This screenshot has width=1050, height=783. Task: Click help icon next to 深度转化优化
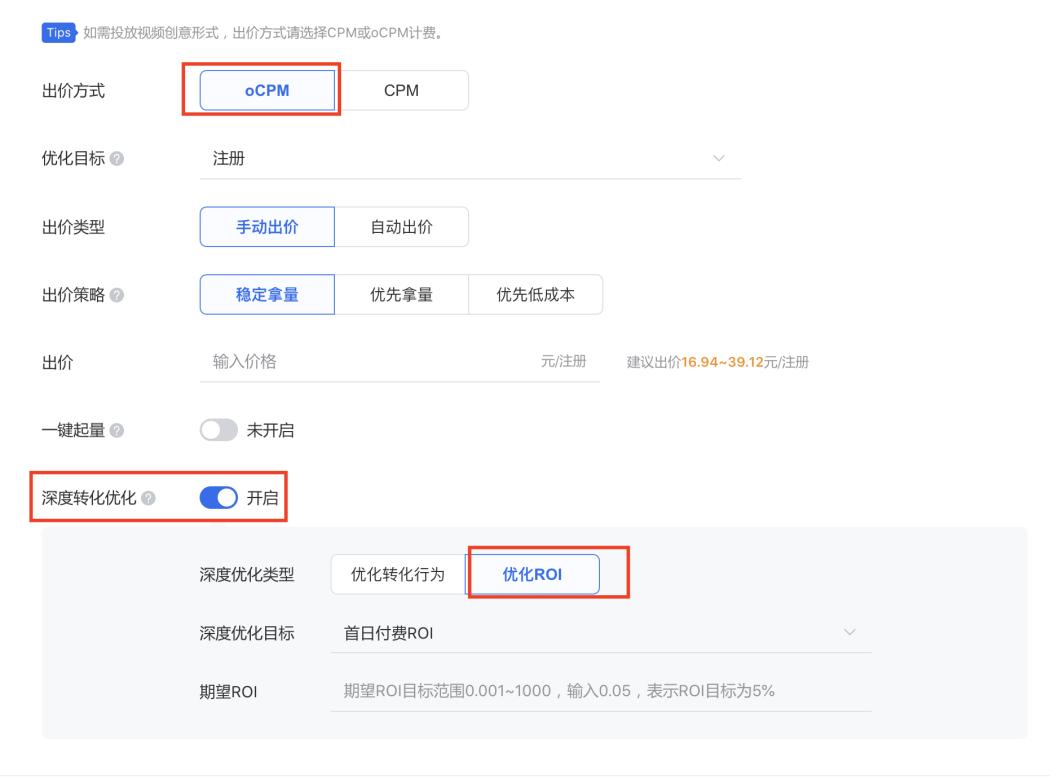149,498
